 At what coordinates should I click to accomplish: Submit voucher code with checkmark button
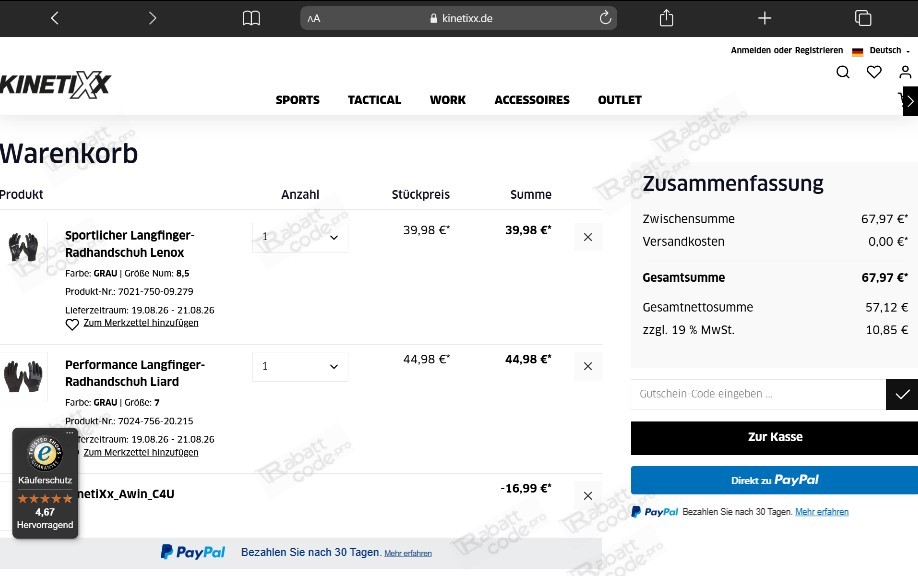click(x=902, y=394)
